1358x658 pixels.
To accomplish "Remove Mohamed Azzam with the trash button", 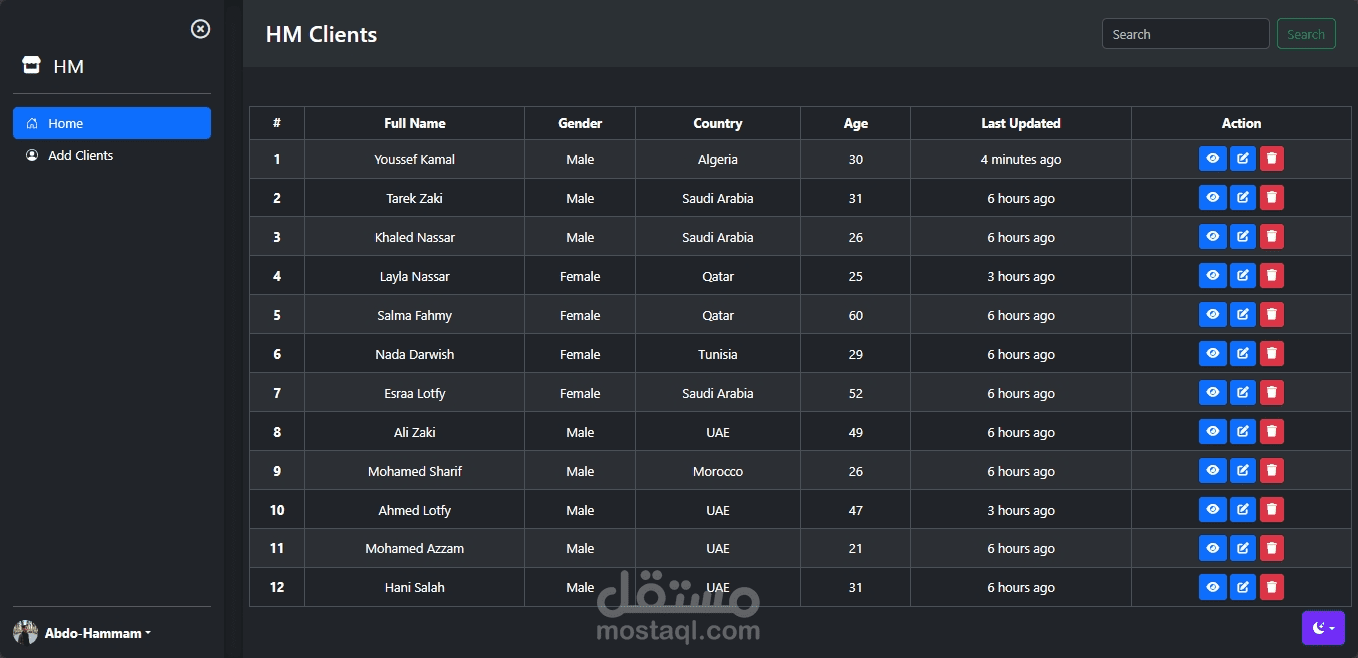I will coord(1272,548).
